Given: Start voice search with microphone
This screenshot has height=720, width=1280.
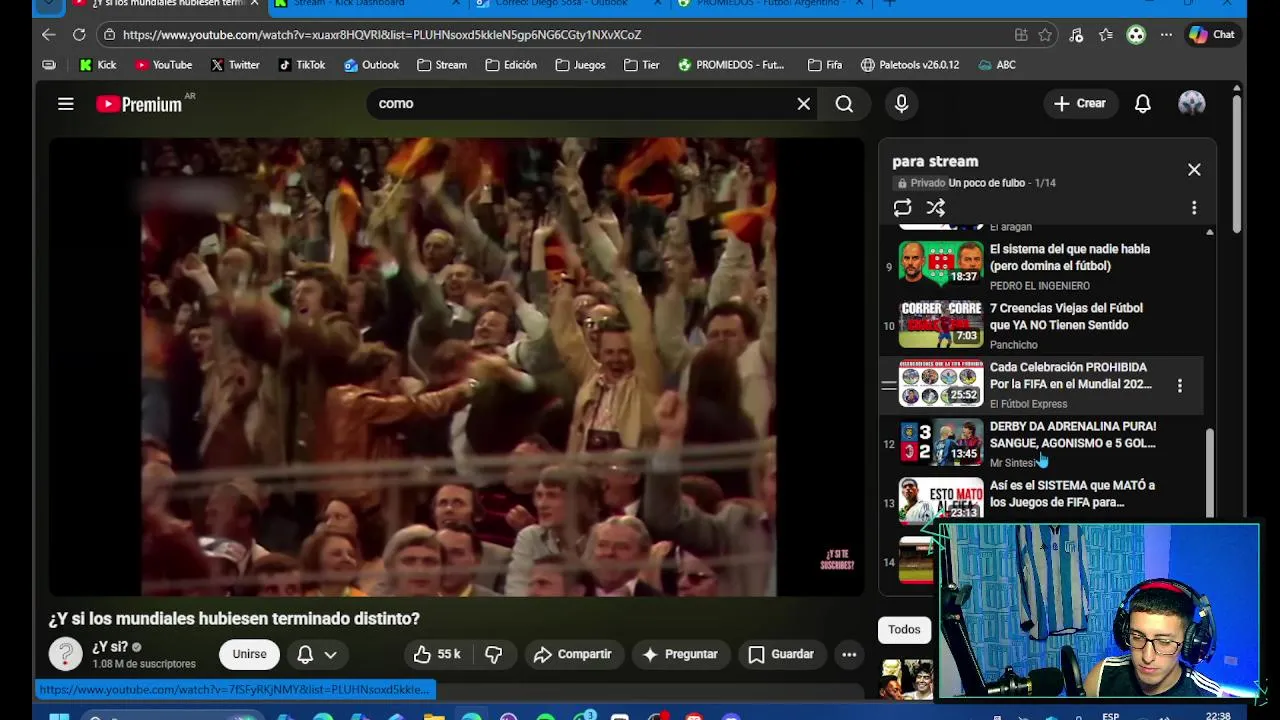Looking at the screenshot, I should (x=902, y=104).
